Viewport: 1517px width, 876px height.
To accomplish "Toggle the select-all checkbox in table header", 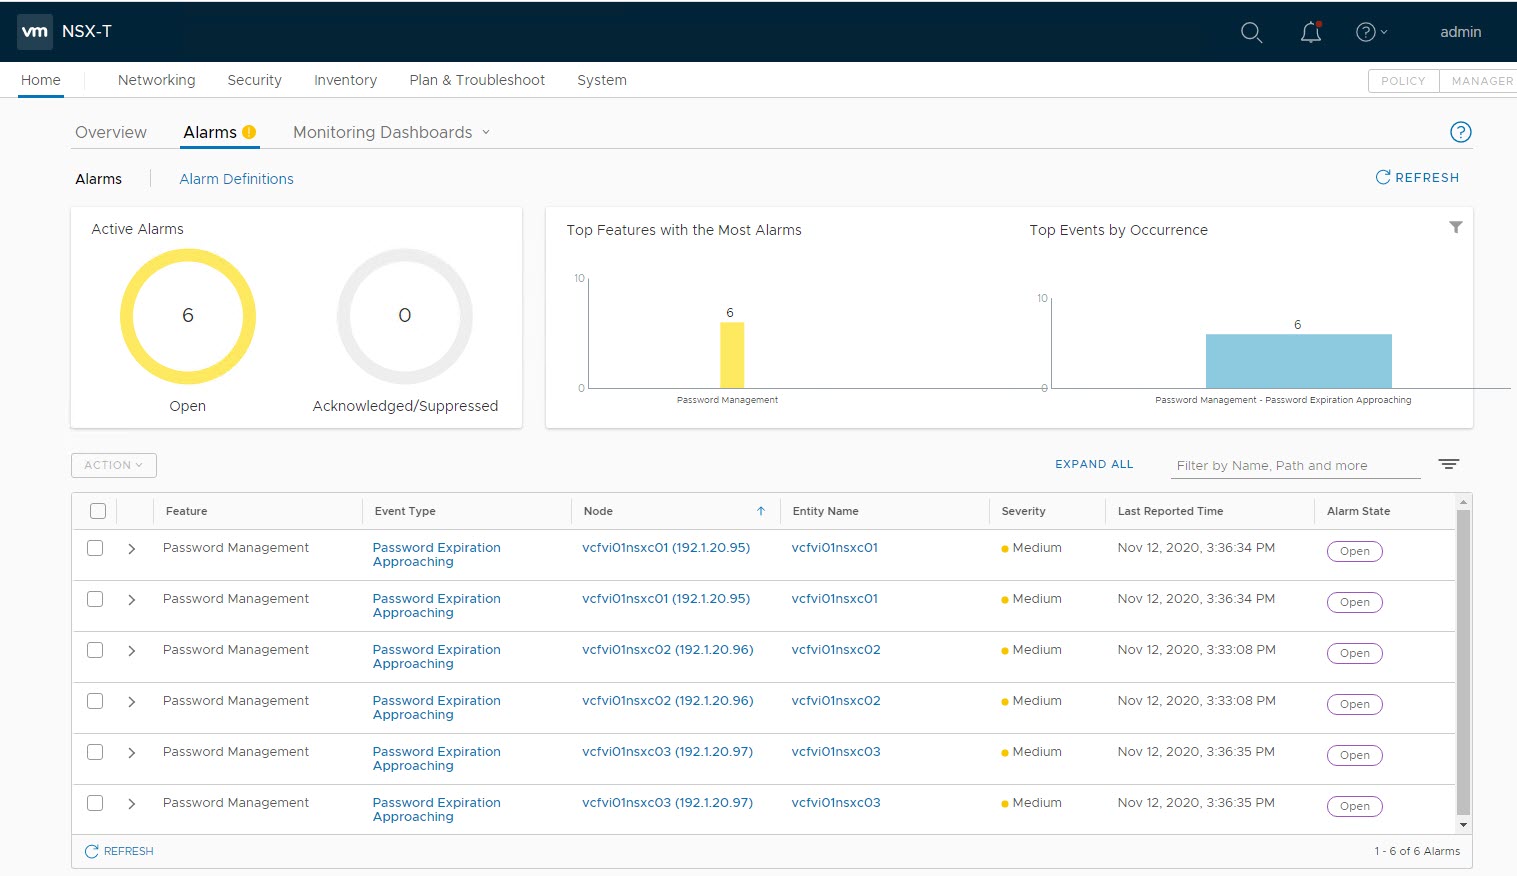I will pos(98,511).
